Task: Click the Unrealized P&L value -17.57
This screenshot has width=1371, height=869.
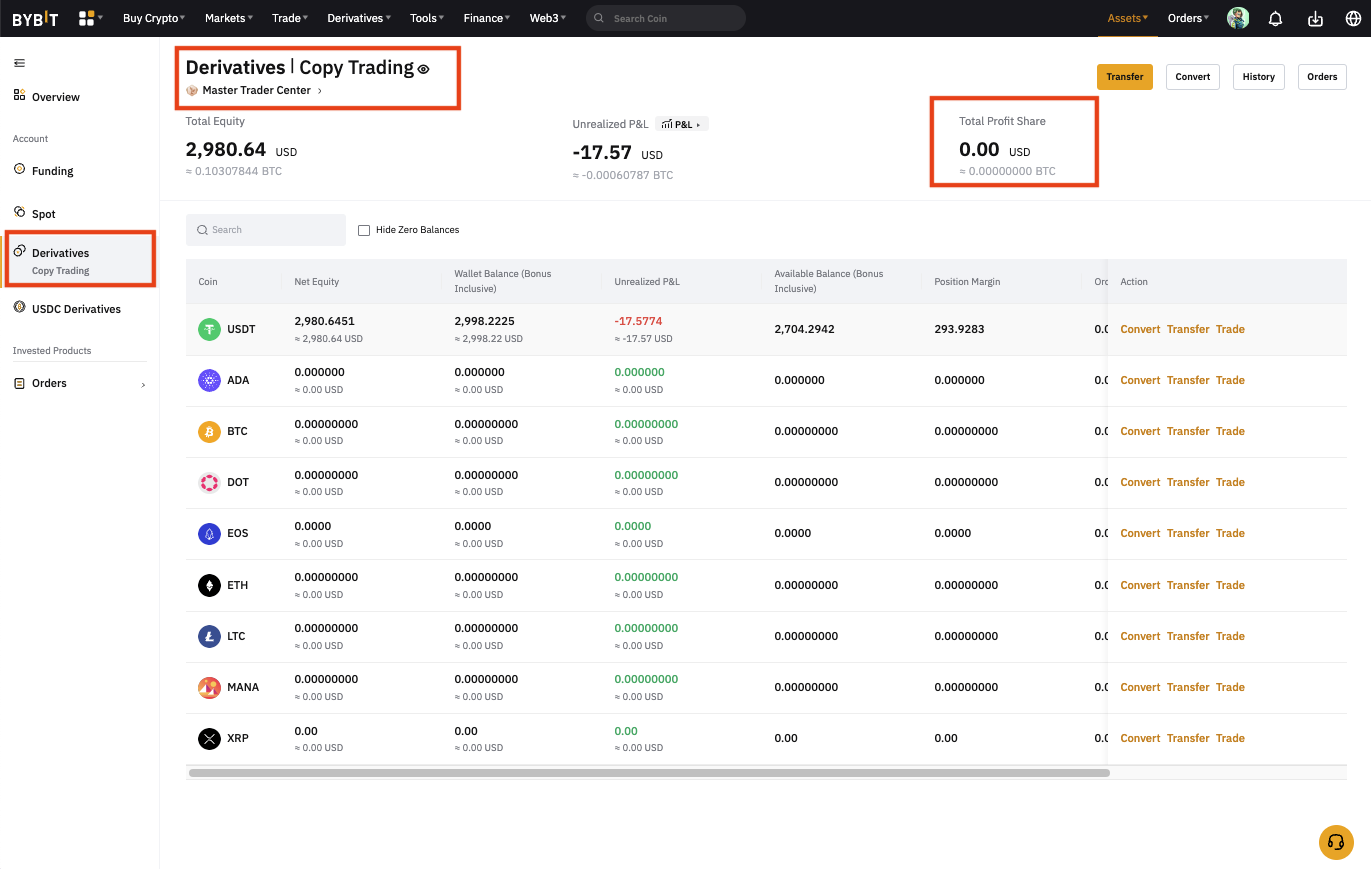Action: pos(602,153)
